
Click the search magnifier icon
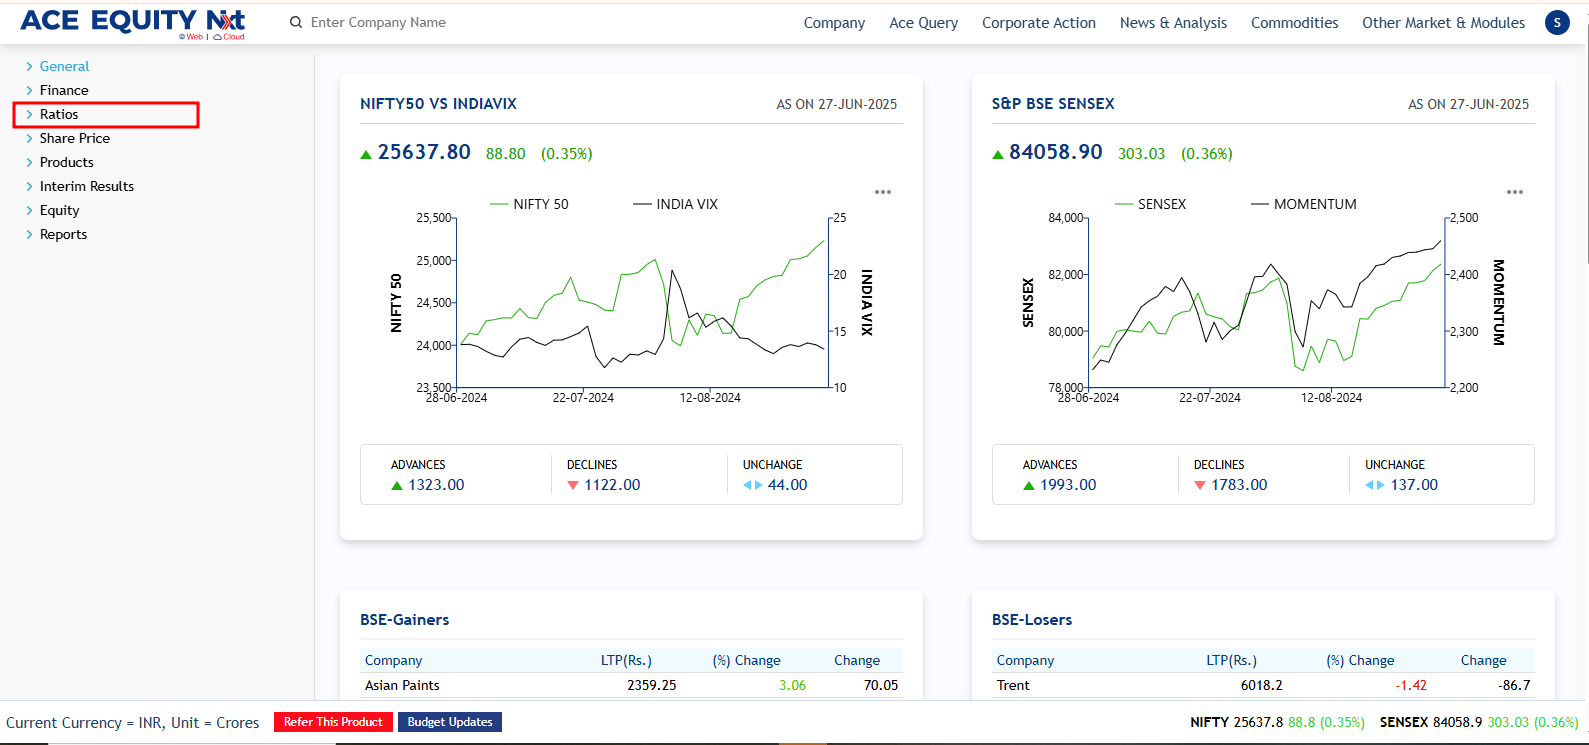coord(296,23)
